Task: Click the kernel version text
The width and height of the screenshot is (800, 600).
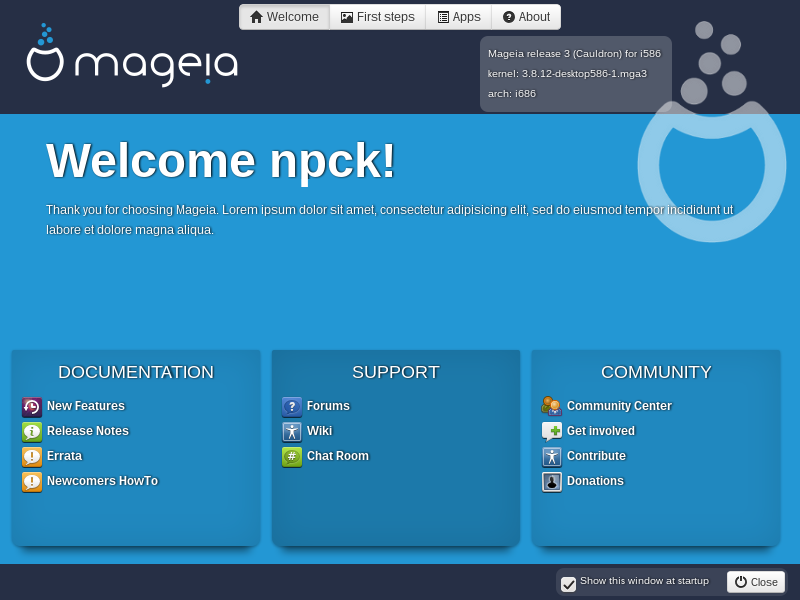Action: click(x=567, y=73)
